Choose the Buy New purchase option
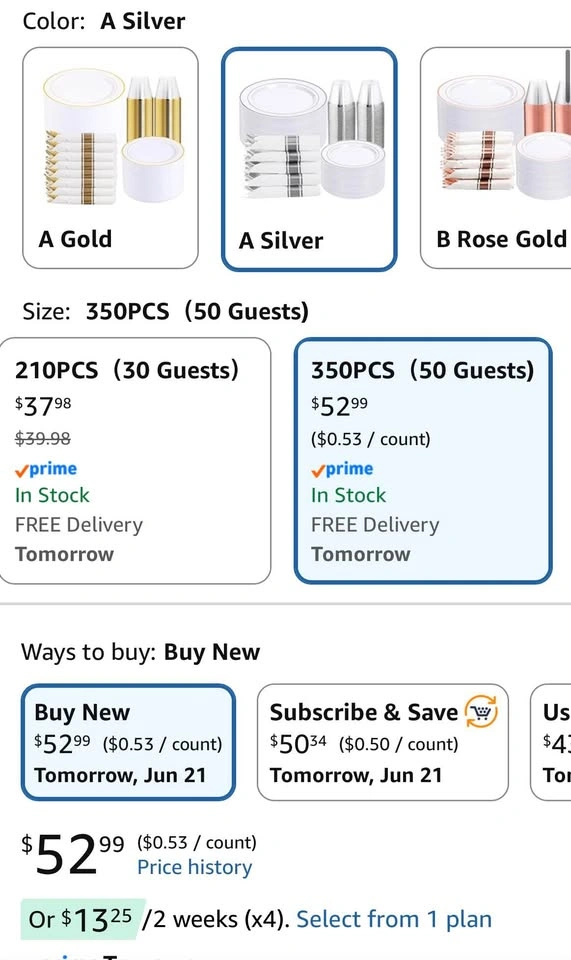Viewport: 571px width, 960px height. tap(129, 742)
